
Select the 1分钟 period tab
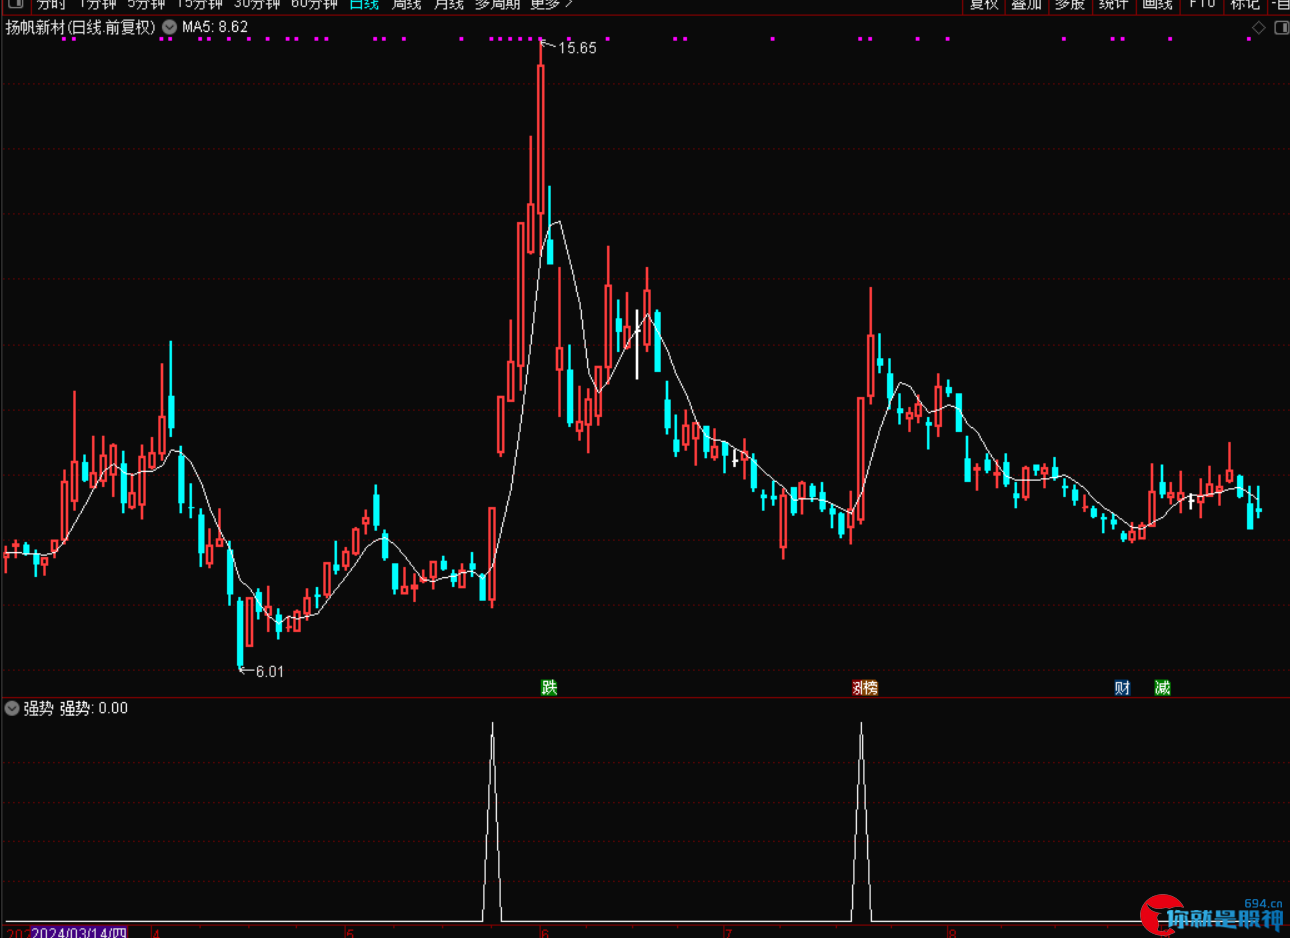coord(99,4)
